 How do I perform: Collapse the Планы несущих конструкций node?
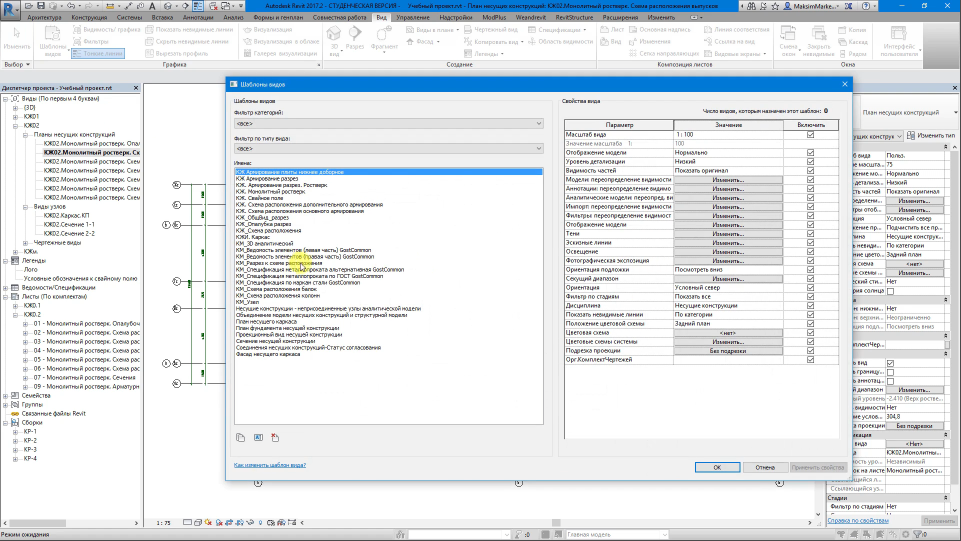pos(25,135)
